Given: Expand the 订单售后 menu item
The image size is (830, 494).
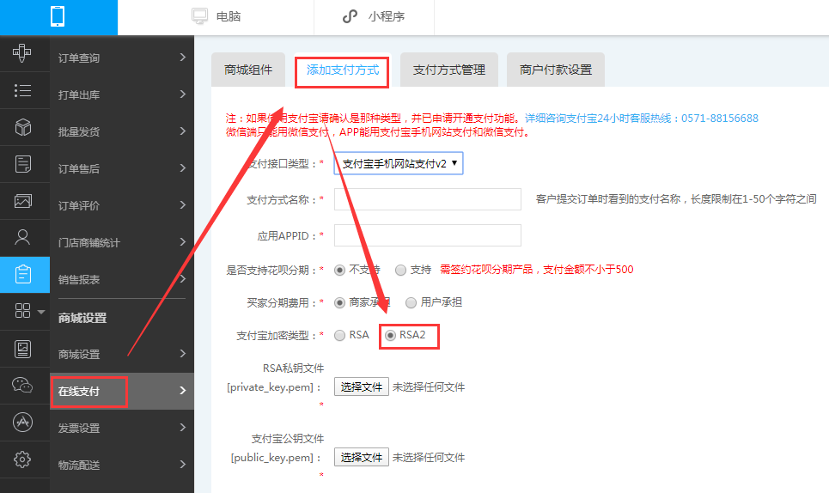Looking at the screenshot, I should pos(122,168).
